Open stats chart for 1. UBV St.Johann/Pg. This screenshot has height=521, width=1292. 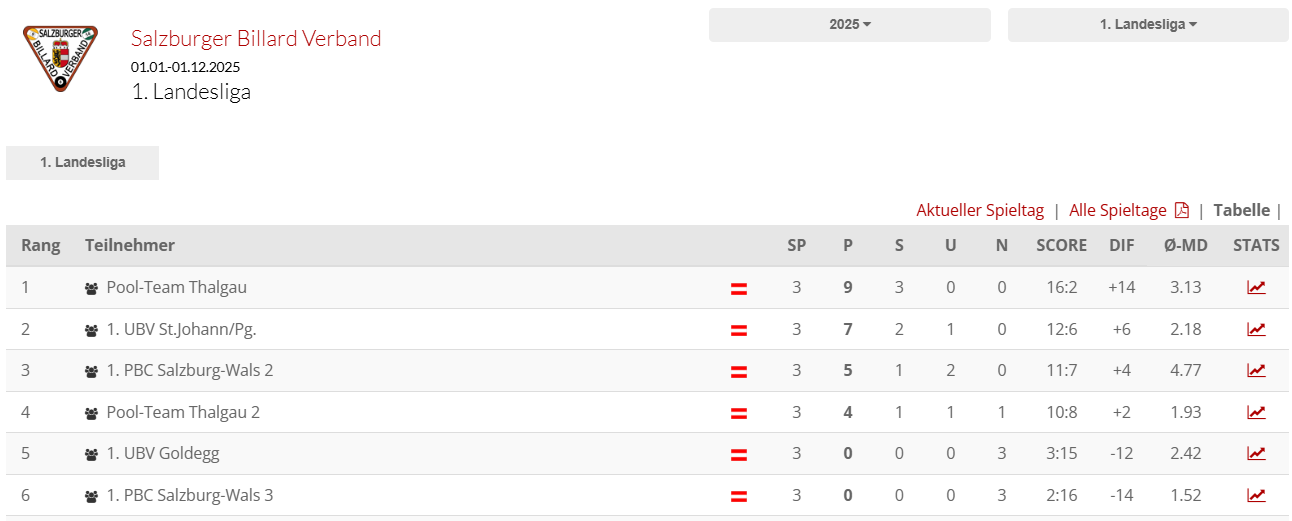coord(1256,329)
